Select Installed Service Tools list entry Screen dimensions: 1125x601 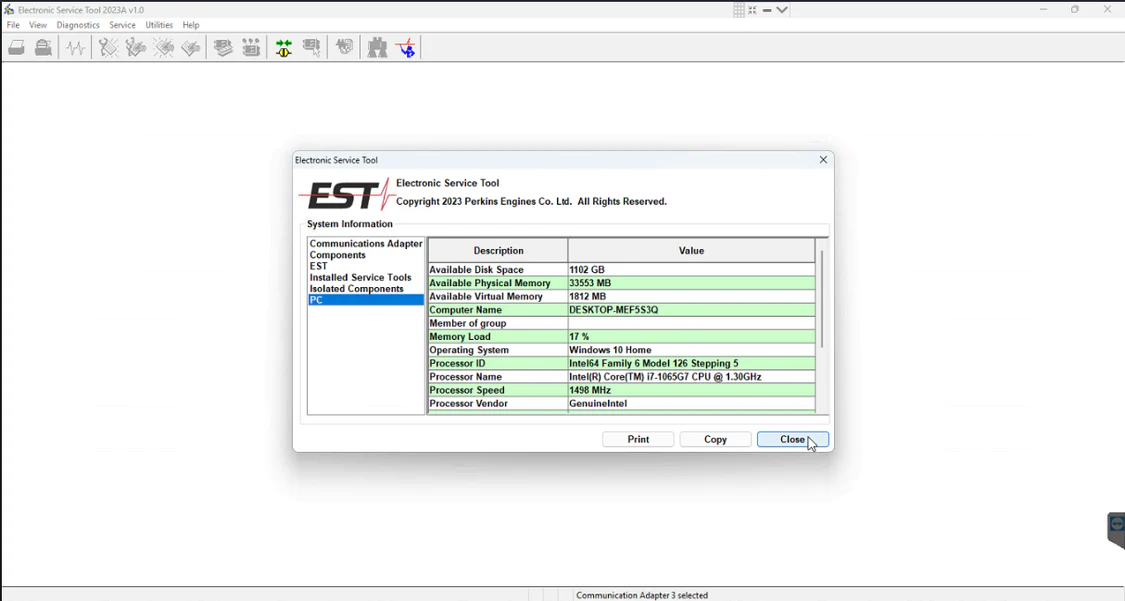pyautogui.click(x=360, y=278)
